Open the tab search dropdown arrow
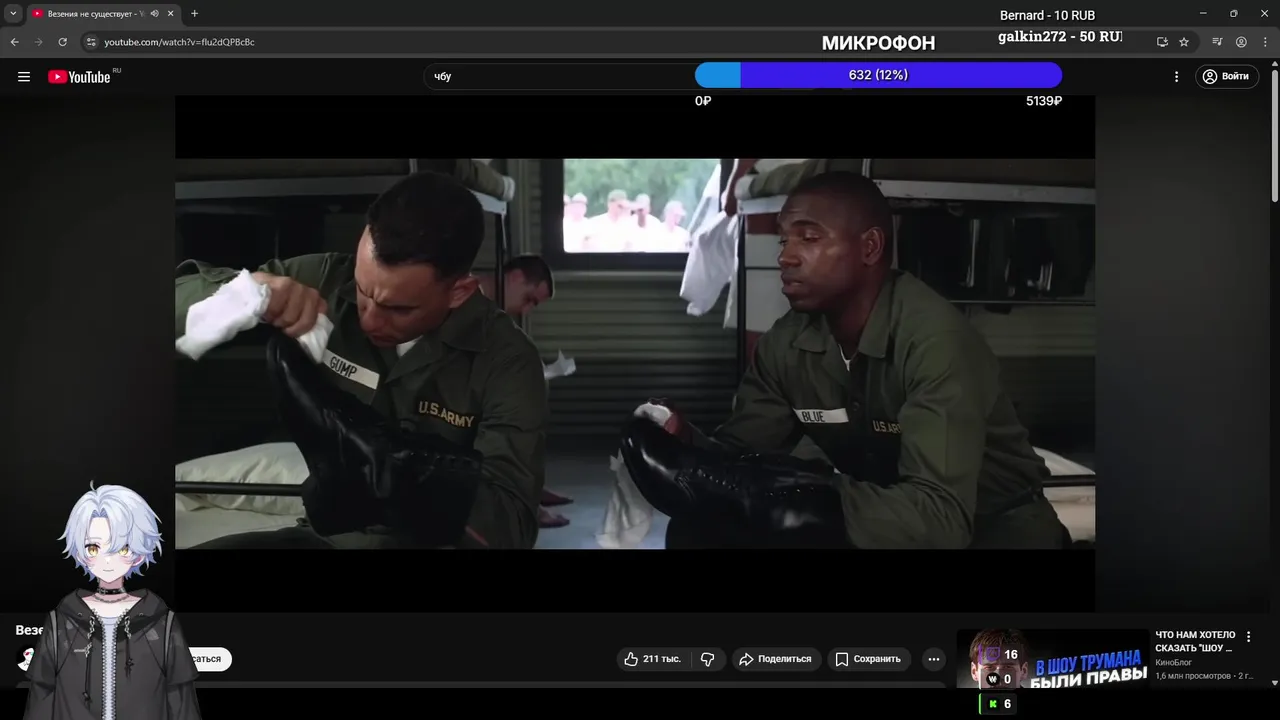Viewport: 1280px width, 720px height. tap(13, 14)
